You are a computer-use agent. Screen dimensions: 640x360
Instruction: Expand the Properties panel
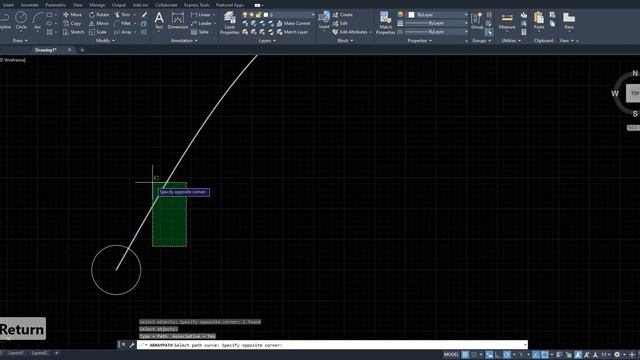coord(419,40)
